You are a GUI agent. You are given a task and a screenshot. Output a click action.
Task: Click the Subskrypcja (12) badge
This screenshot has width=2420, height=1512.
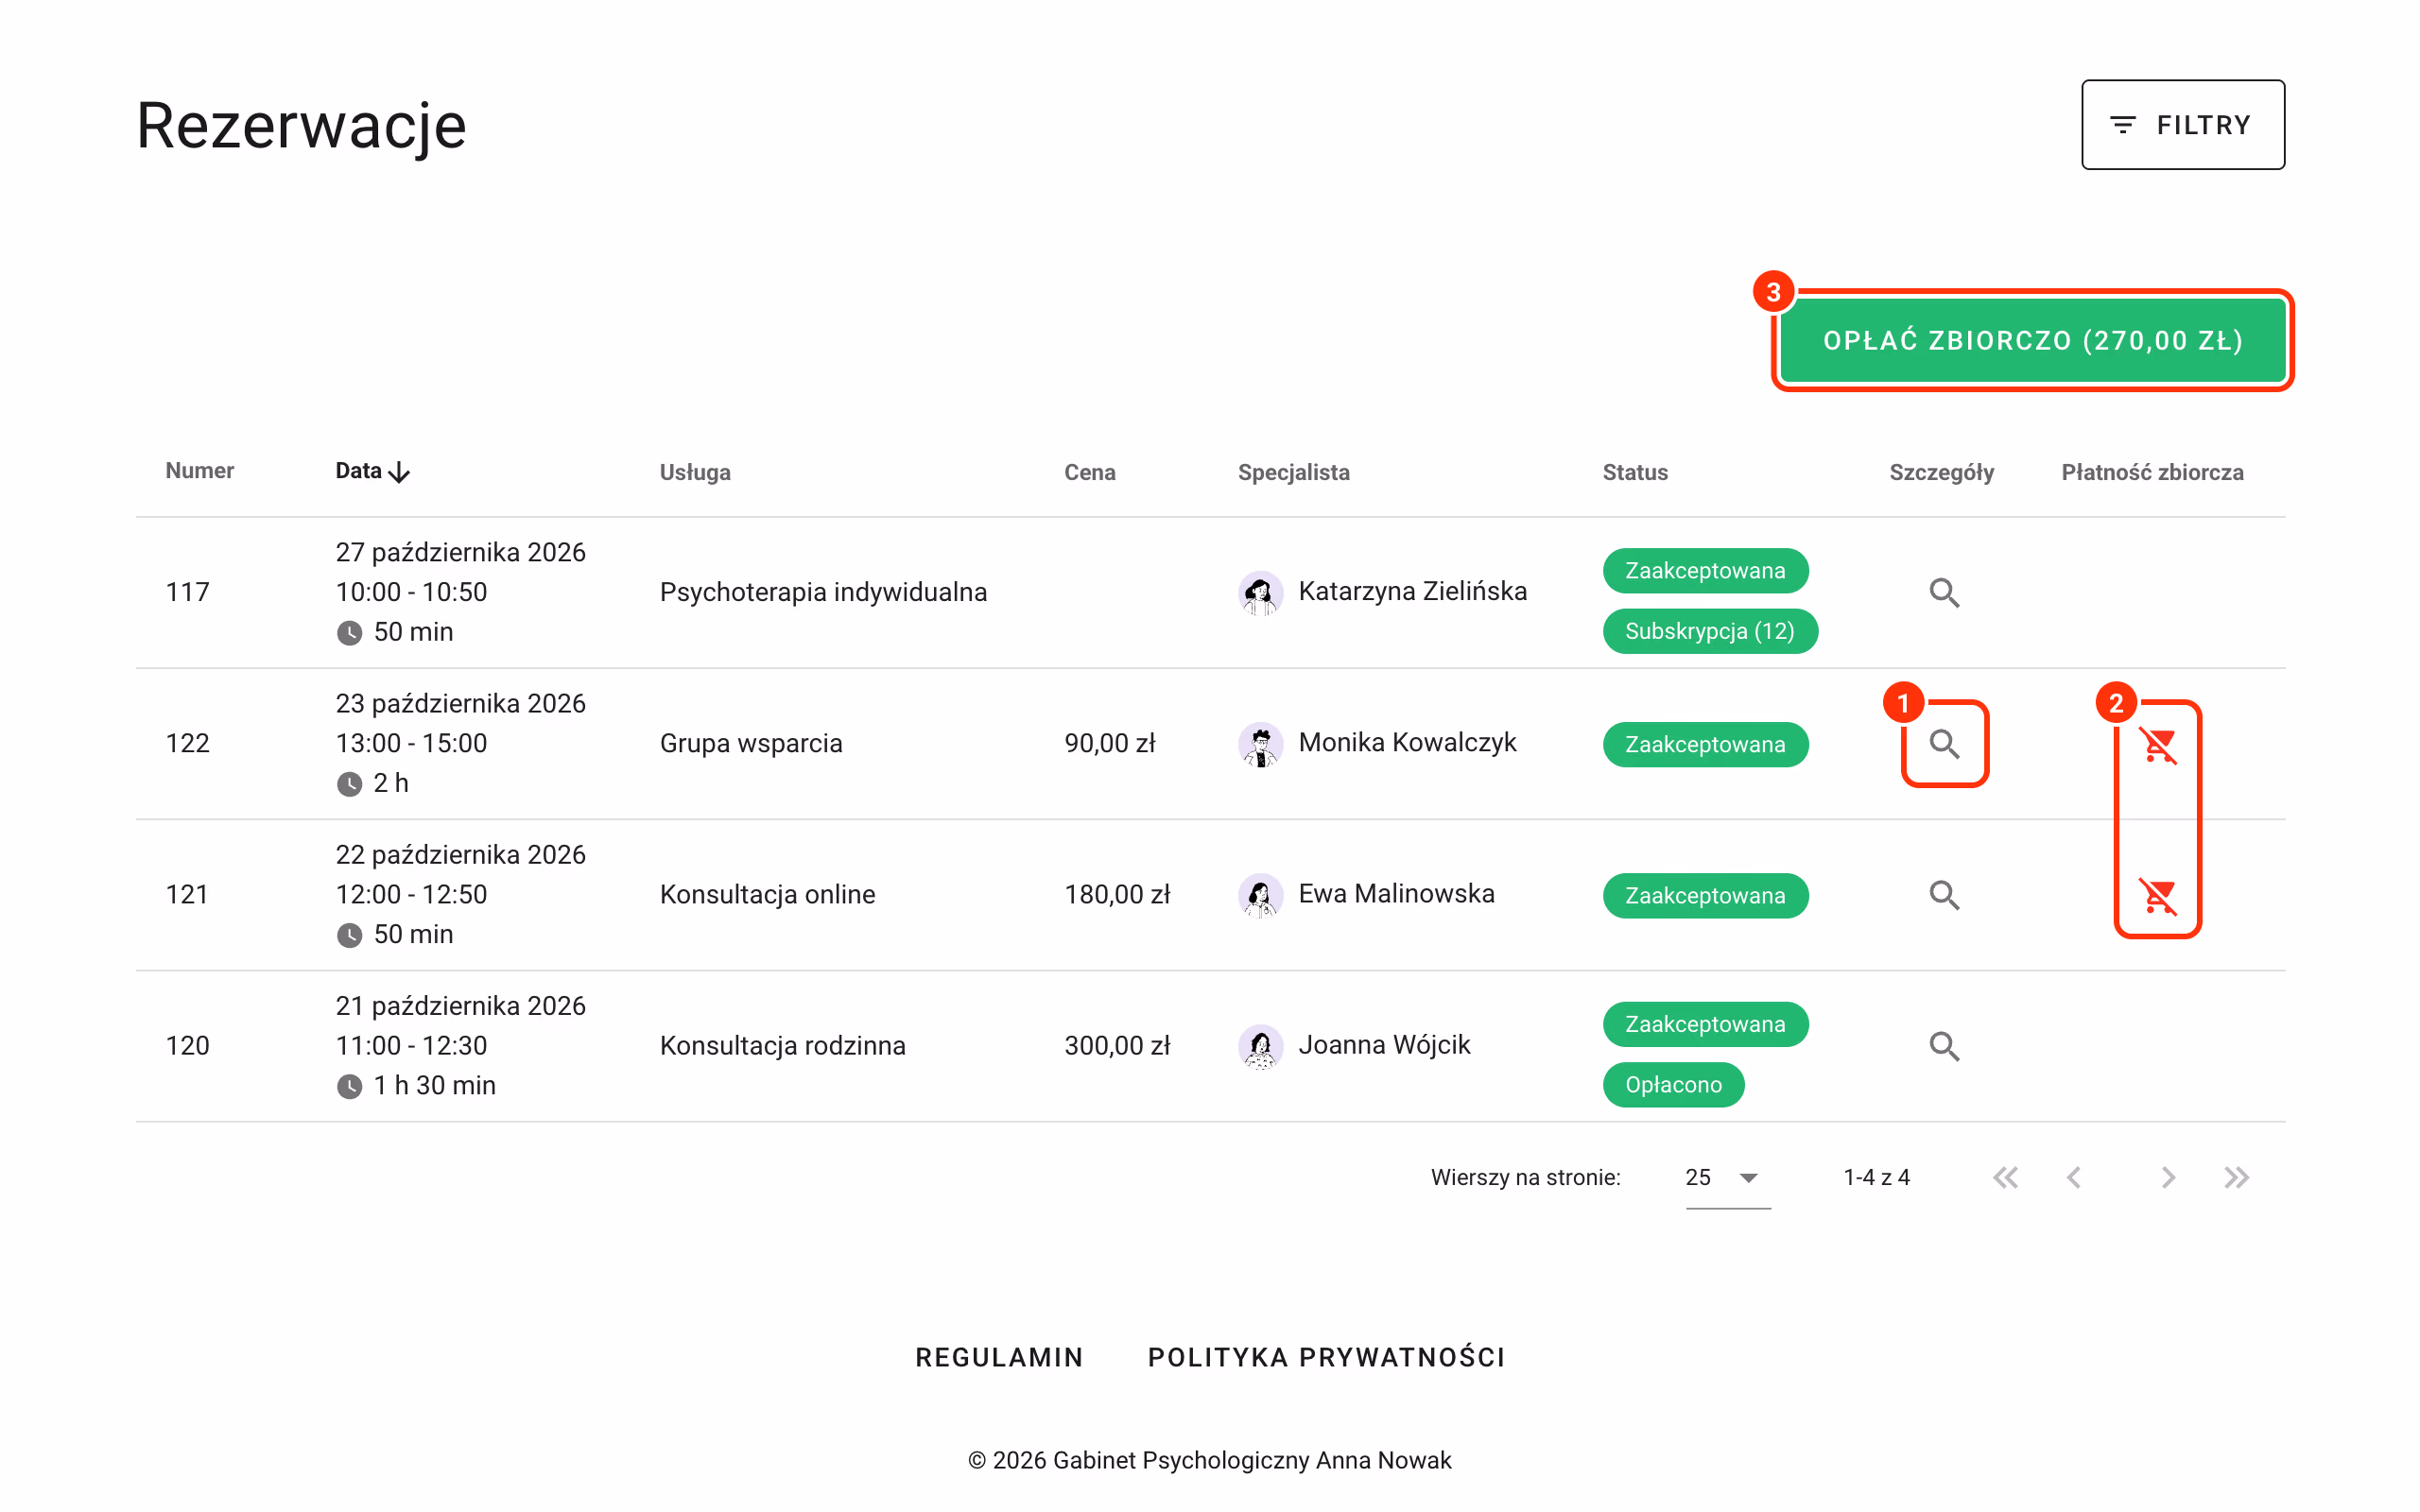click(x=1710, y=631)
